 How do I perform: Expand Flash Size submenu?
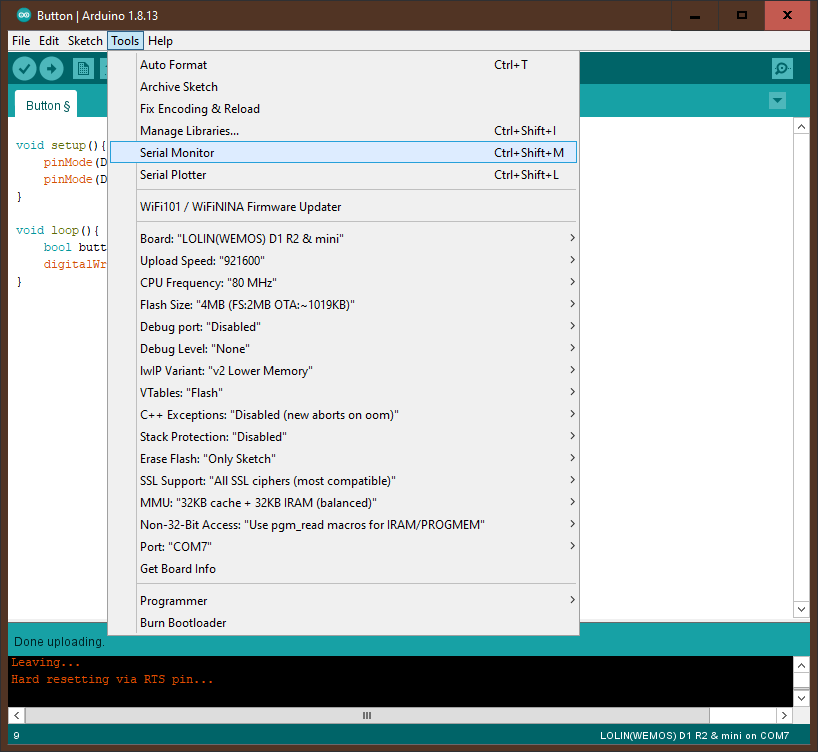(343, 304)
